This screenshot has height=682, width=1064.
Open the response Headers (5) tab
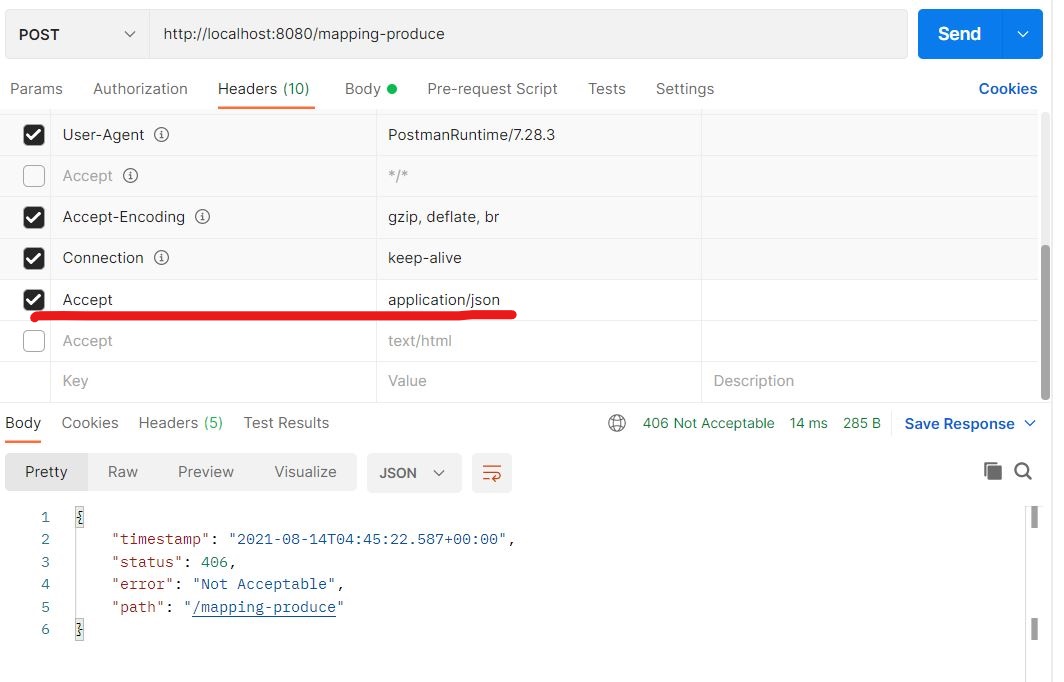tap(180, 423)
